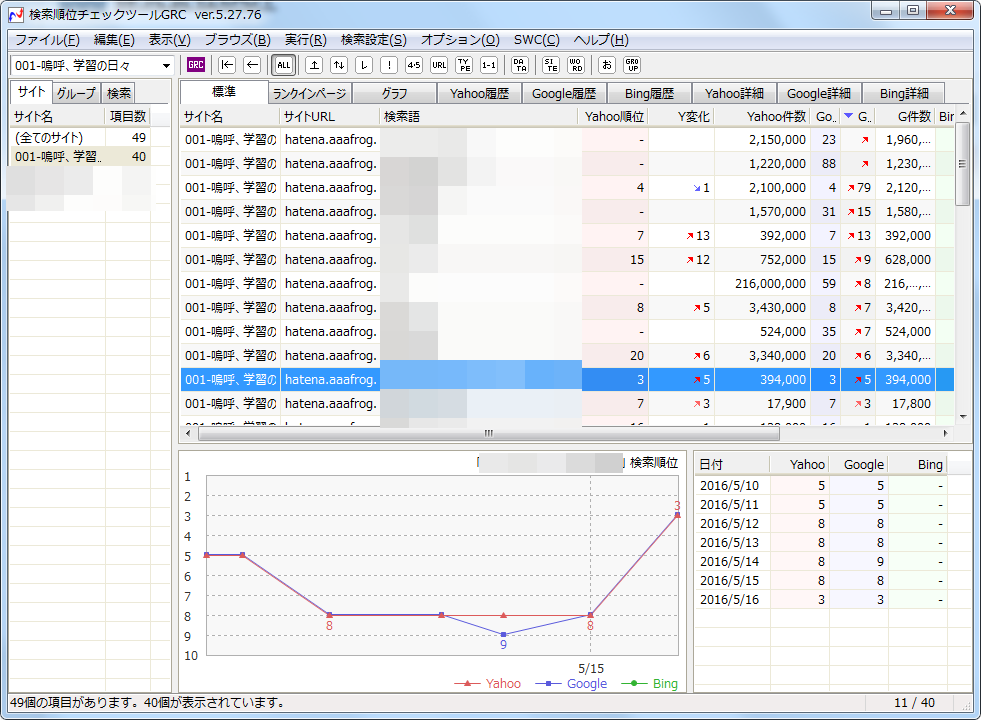The image size is (981, 720).
Task: Click the up-down arrows changed filter icon
Action: click(339, 64)
